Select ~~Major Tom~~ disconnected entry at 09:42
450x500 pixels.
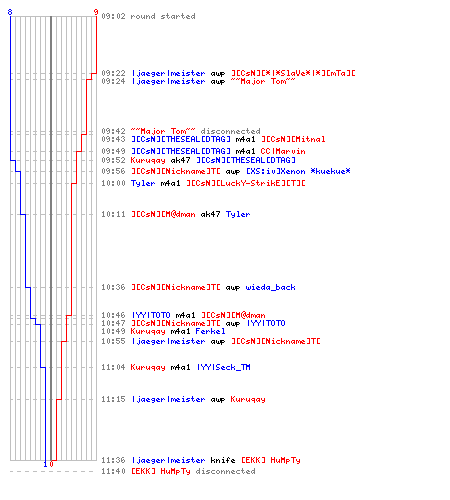click(195, 131)
